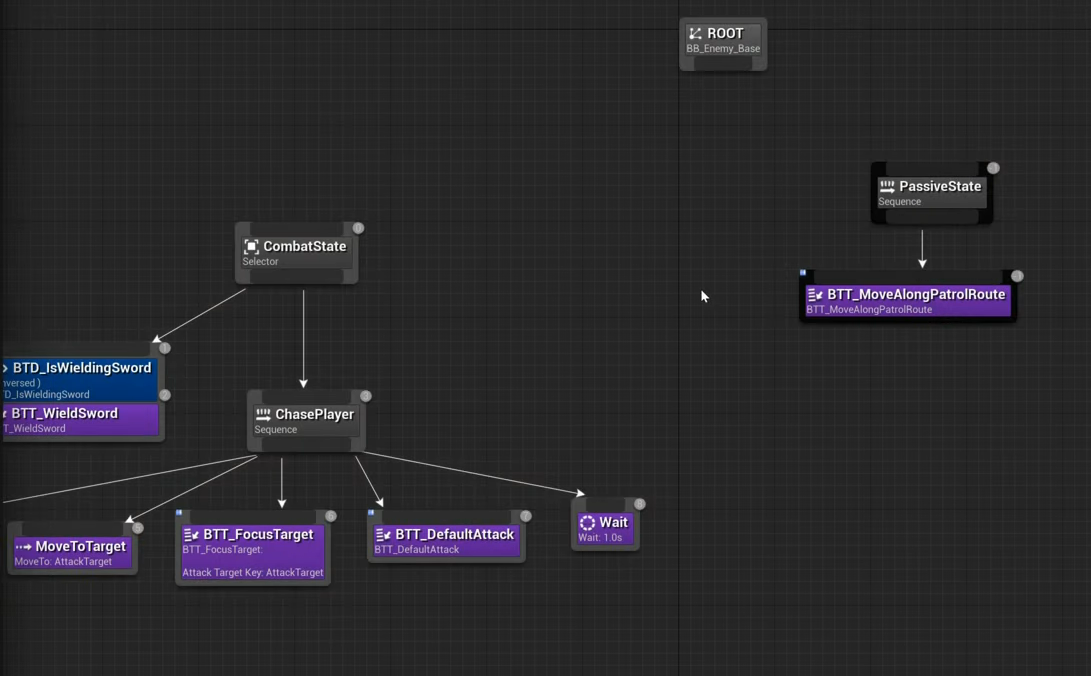Click the CombatState selector icon
Viewport: 1091px width, 676px height.
point(251,247)
